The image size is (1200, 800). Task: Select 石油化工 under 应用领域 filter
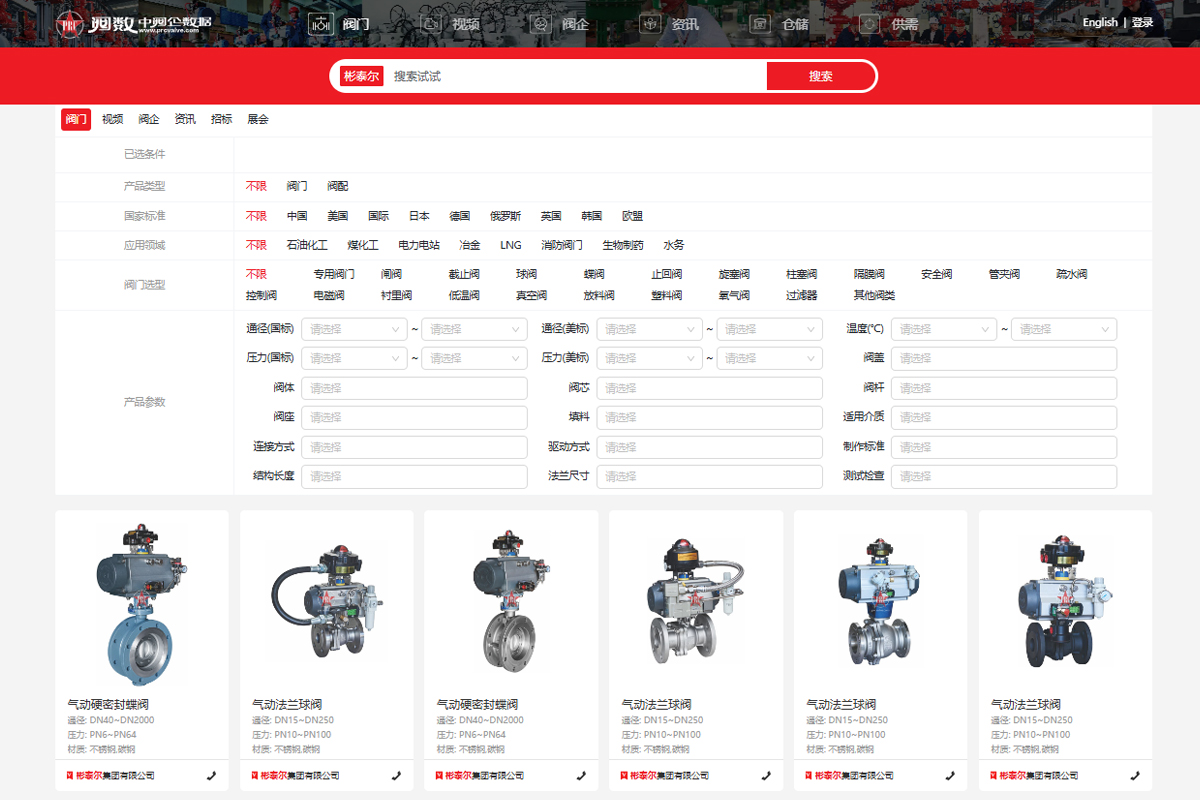[x=307, y=245]
